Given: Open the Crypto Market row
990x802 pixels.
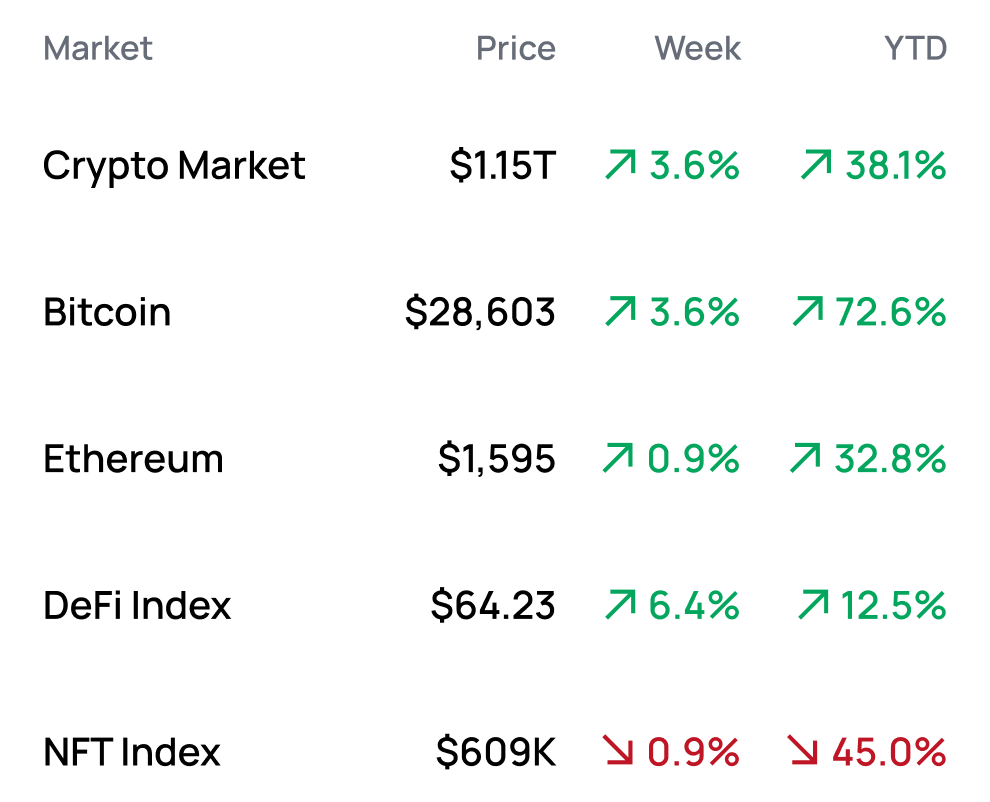Looking at the screenshot, I should (174, 165).
